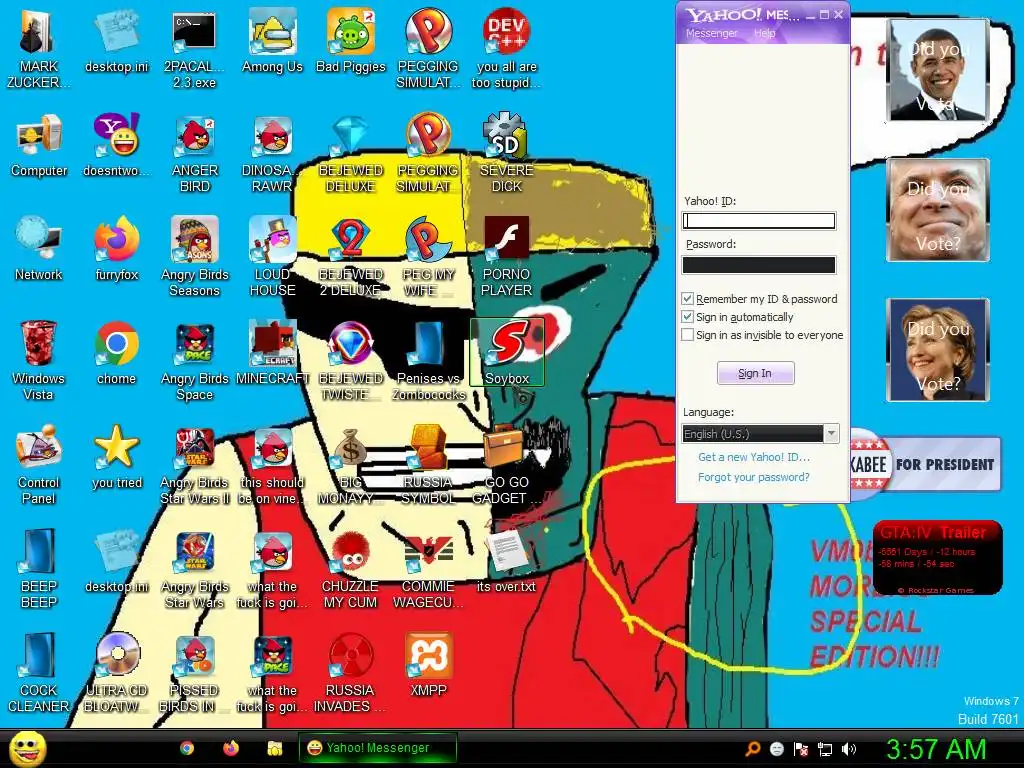Click the Yahoo smiley tray icon
This screenshot has height=768, width=1024.
click(x=776, y=749)
